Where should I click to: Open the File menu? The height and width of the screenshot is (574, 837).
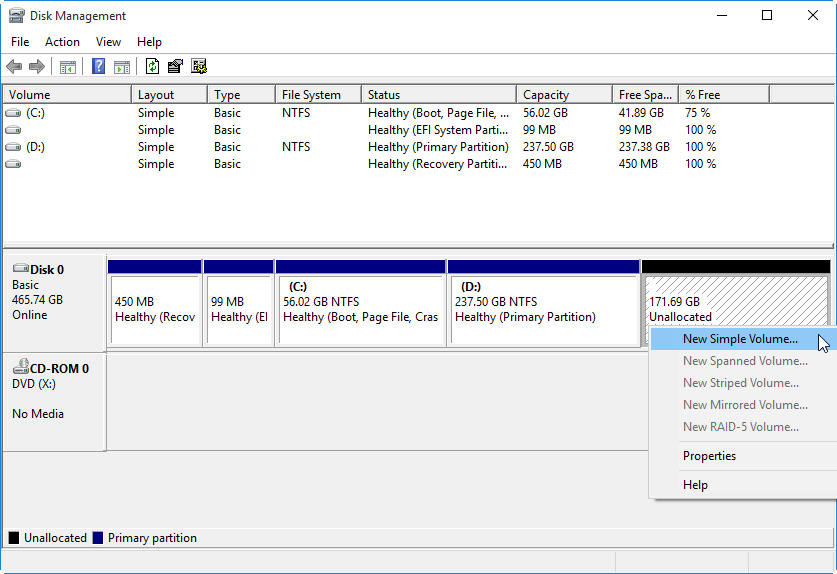point(20,42)
